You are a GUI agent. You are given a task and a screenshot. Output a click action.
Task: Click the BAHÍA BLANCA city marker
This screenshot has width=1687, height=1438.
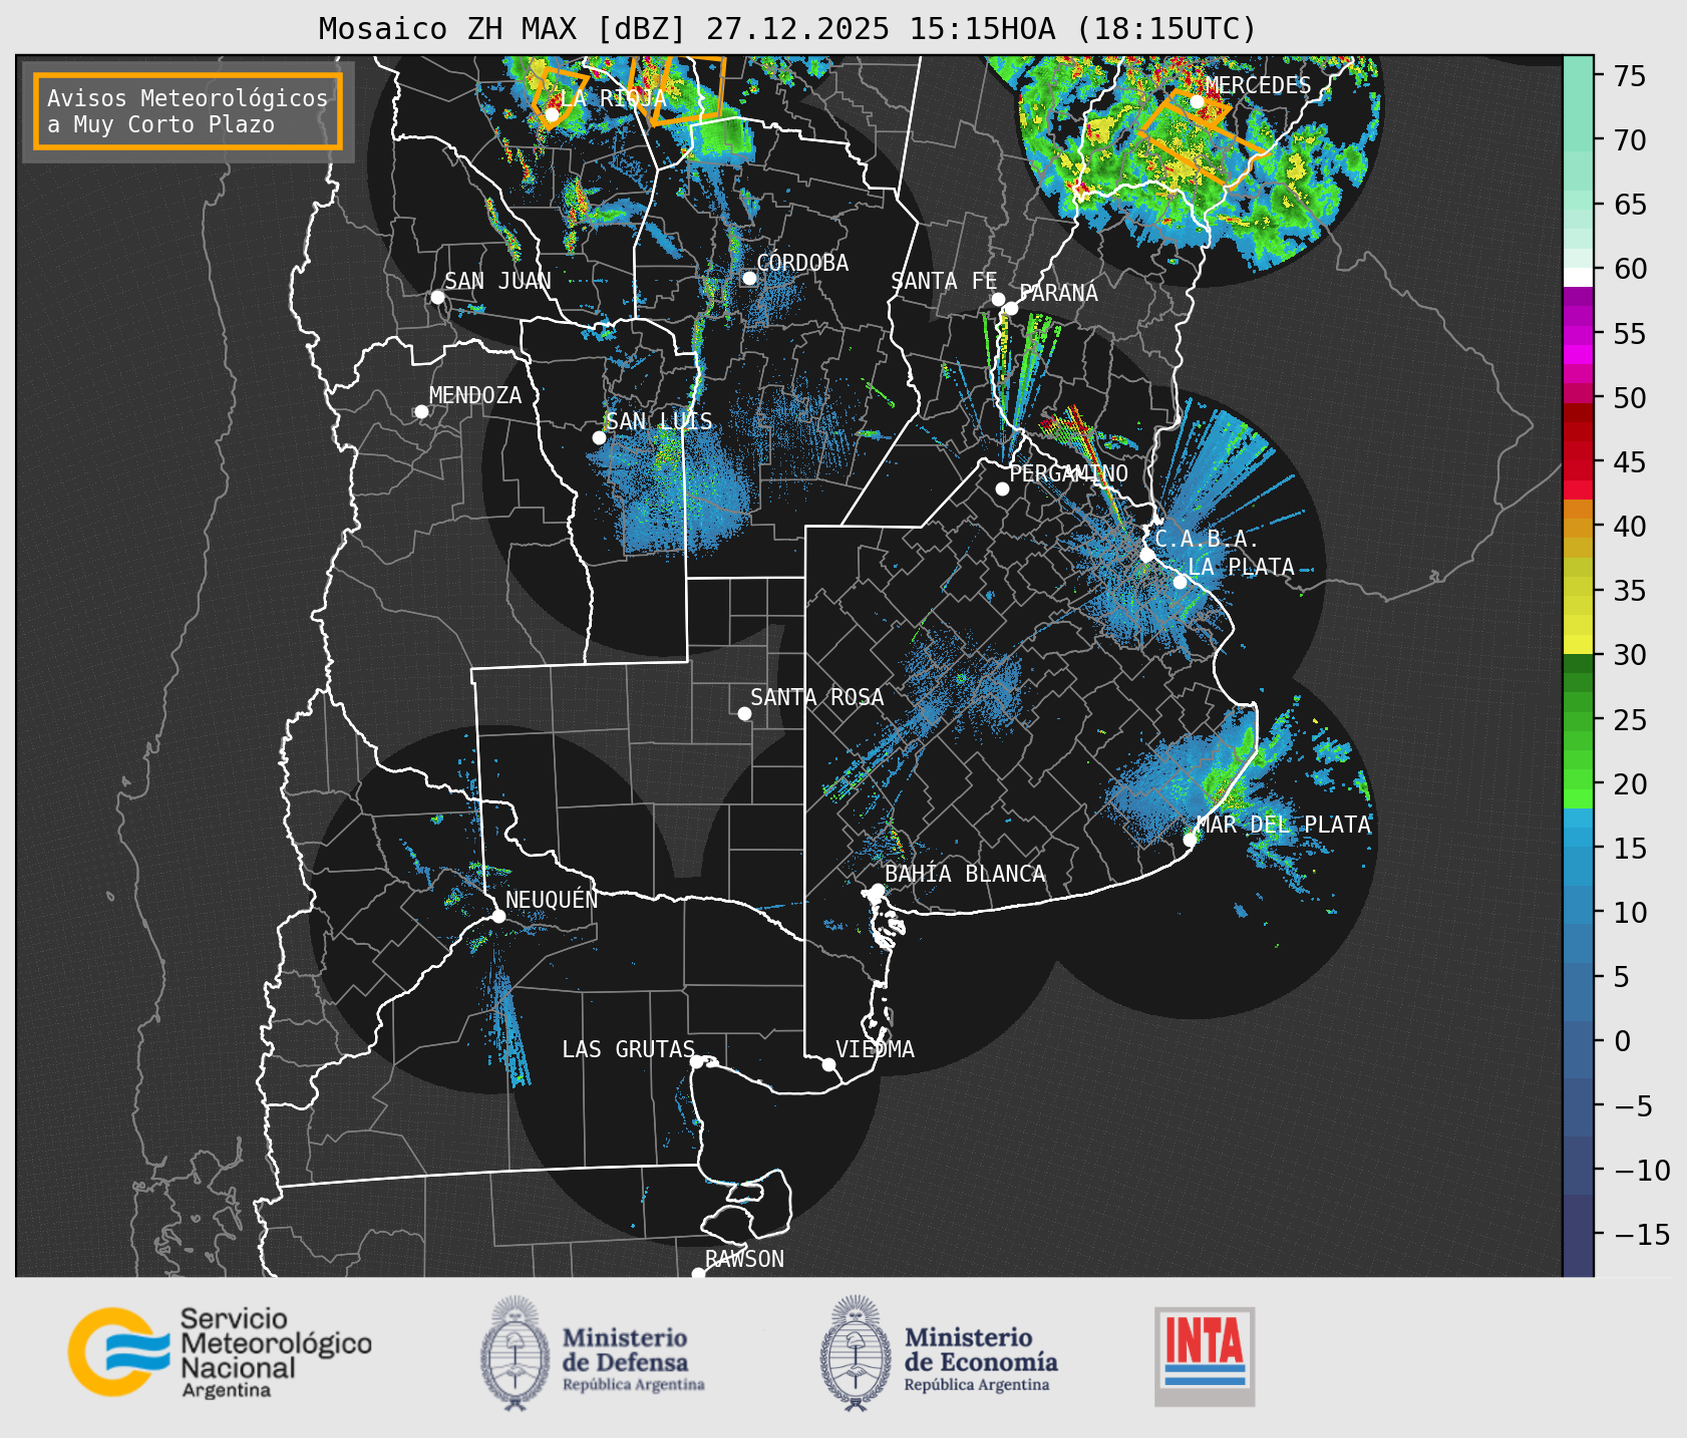pyautogui.click(x=877, y=890)
